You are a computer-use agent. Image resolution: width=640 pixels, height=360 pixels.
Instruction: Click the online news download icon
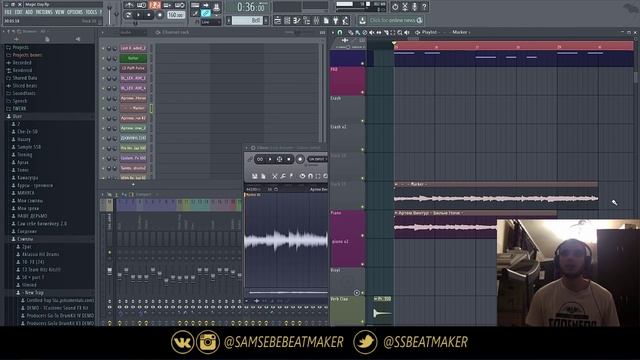pyautogui.click(x=362, y=20)
